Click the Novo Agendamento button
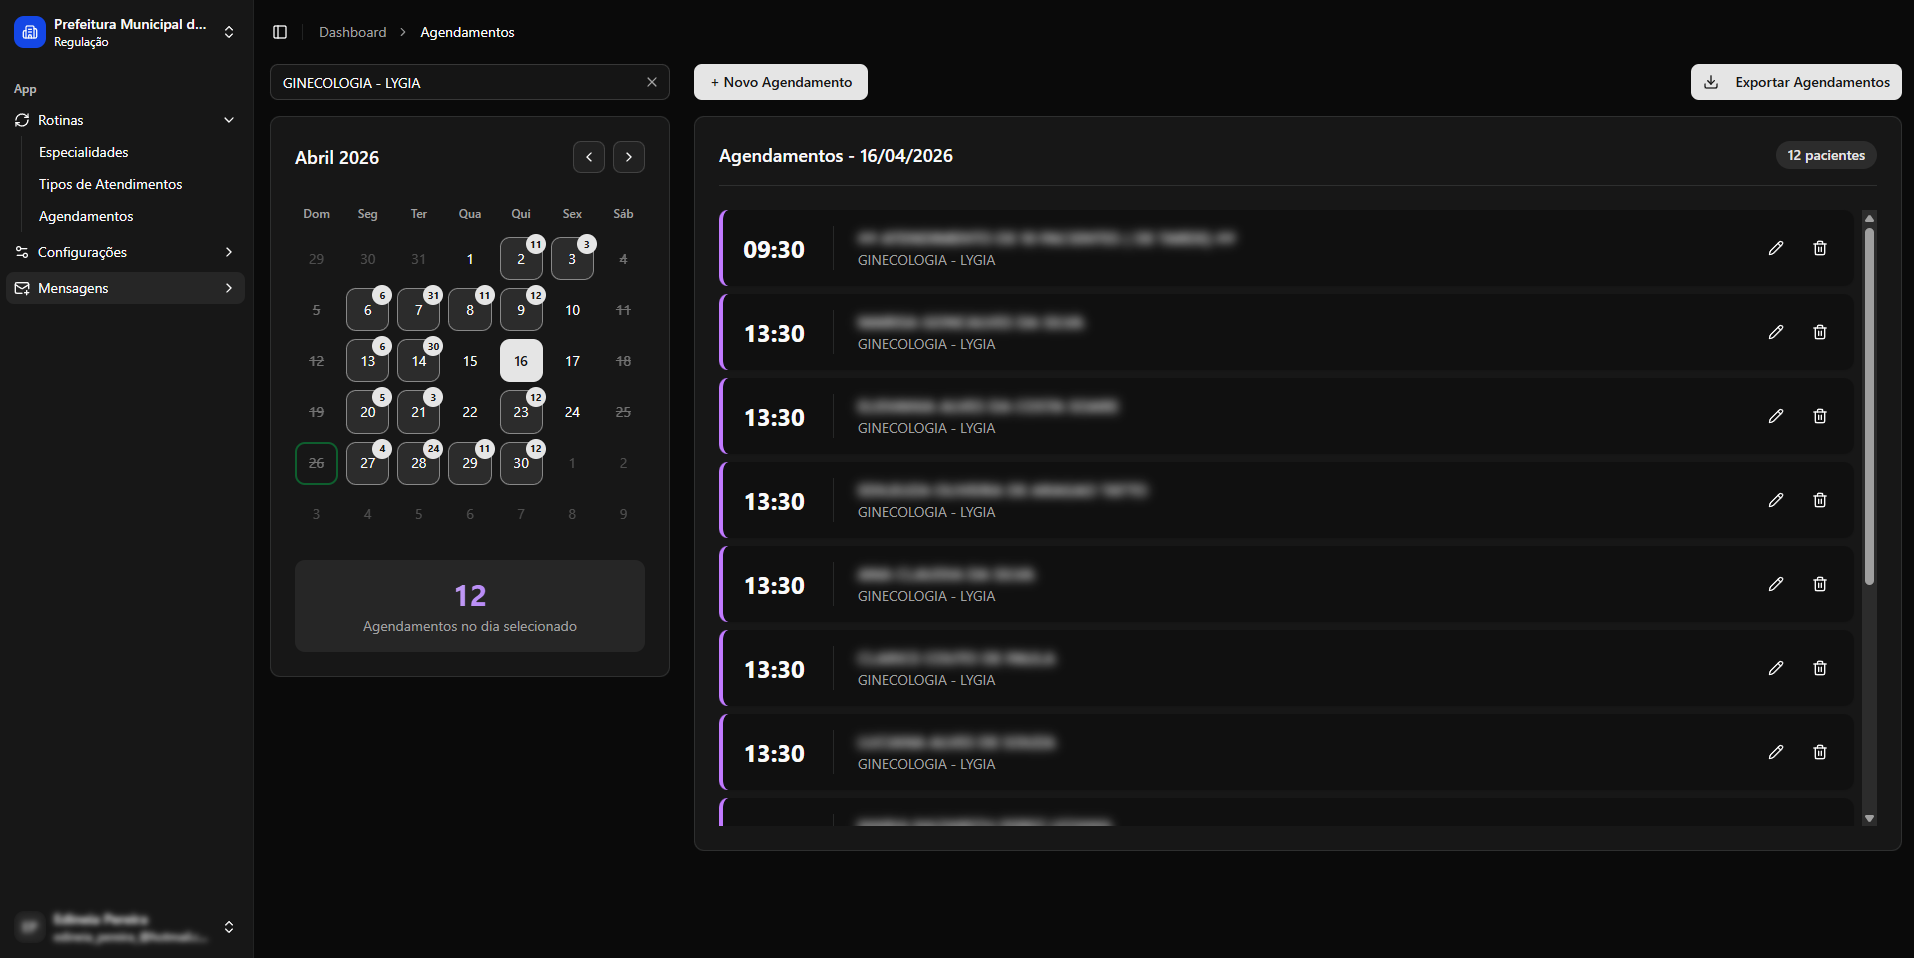Image resolution: width=1914 pixels, height=958 pixels. (x=780, y=82)
